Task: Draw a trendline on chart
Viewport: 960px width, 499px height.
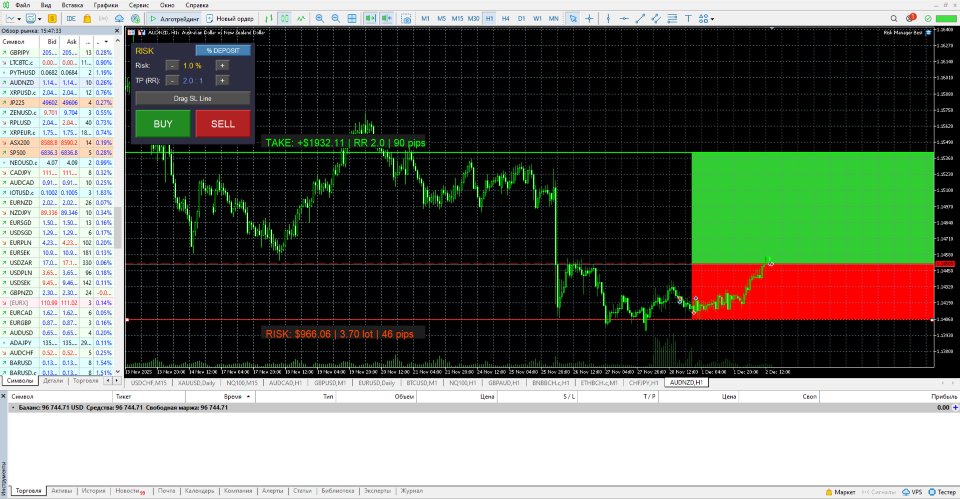Action: point(640,18)
